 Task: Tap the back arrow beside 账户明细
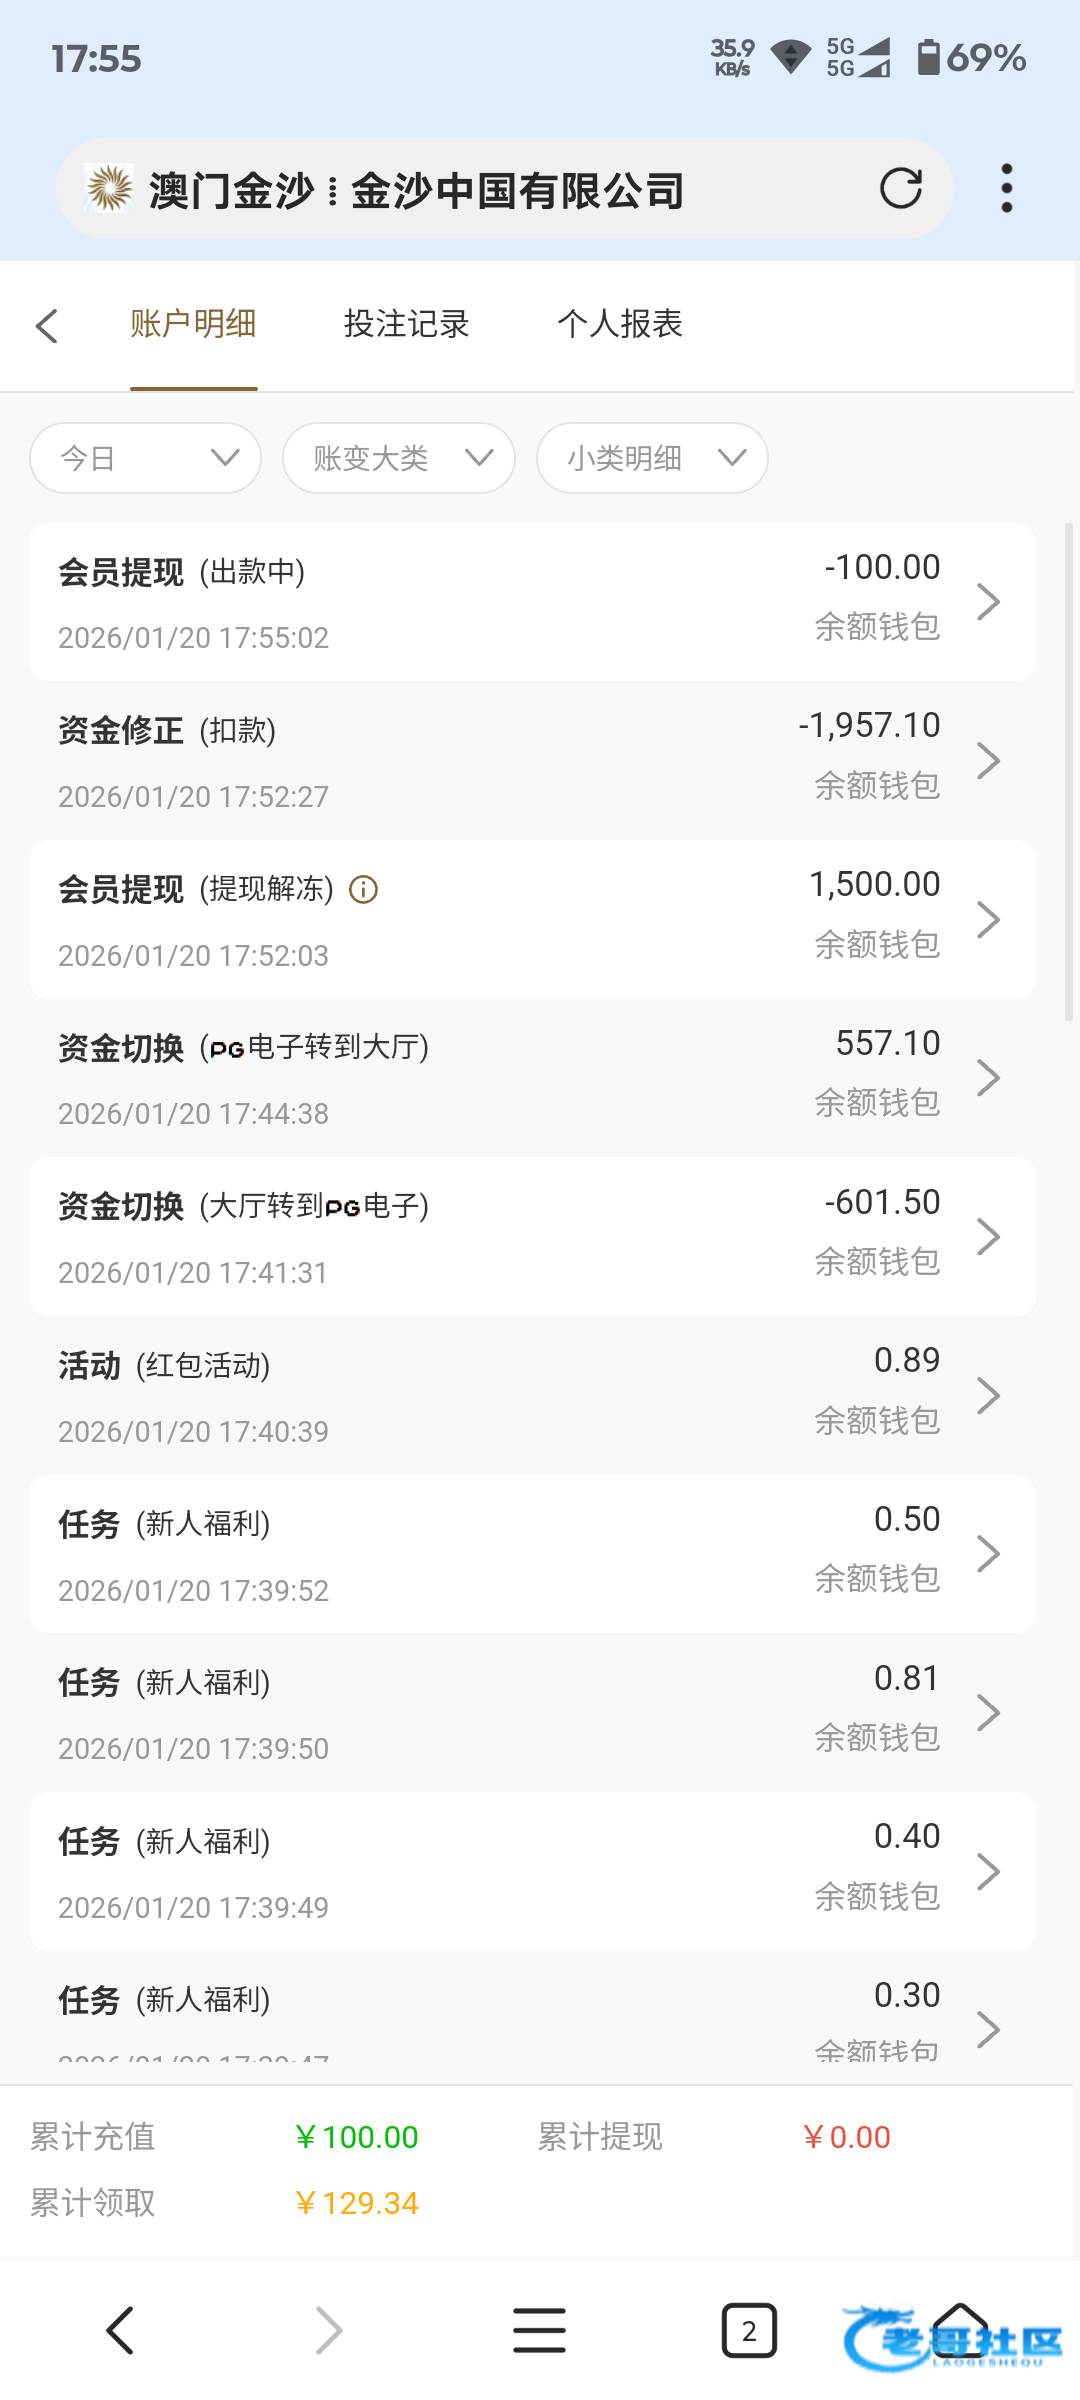47,325
